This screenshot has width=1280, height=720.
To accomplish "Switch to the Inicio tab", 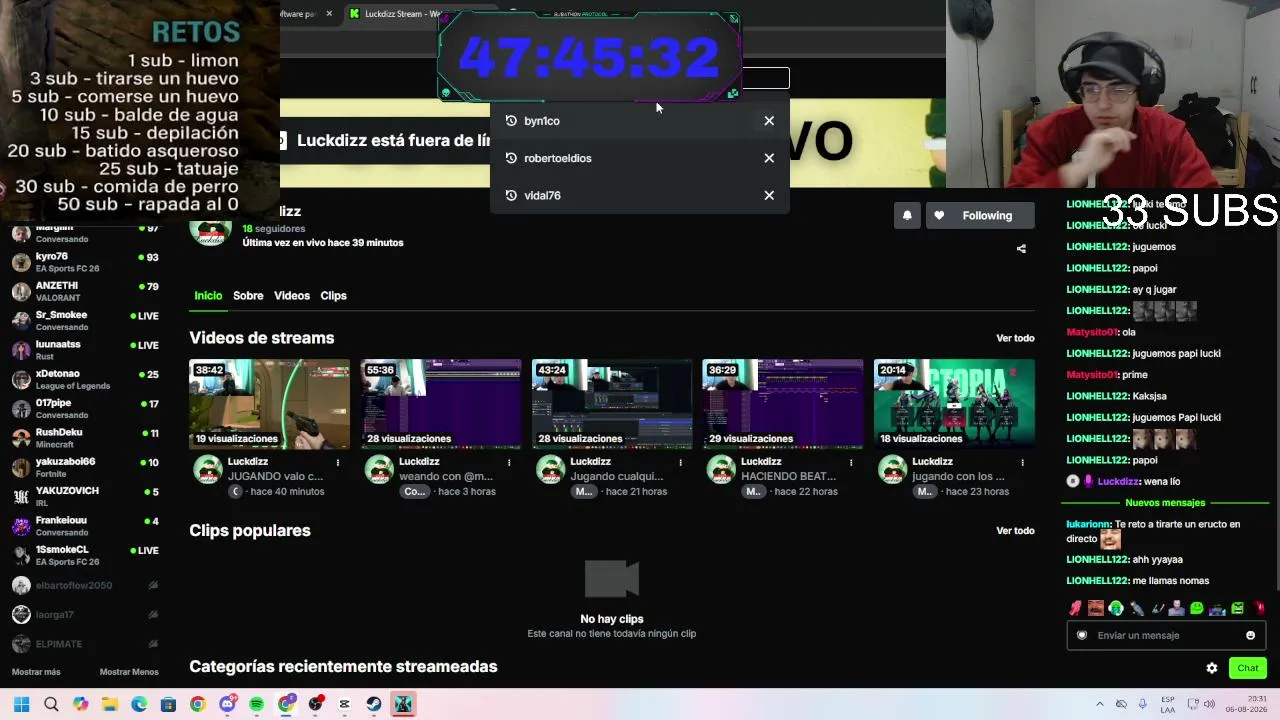I will [208, 296].
